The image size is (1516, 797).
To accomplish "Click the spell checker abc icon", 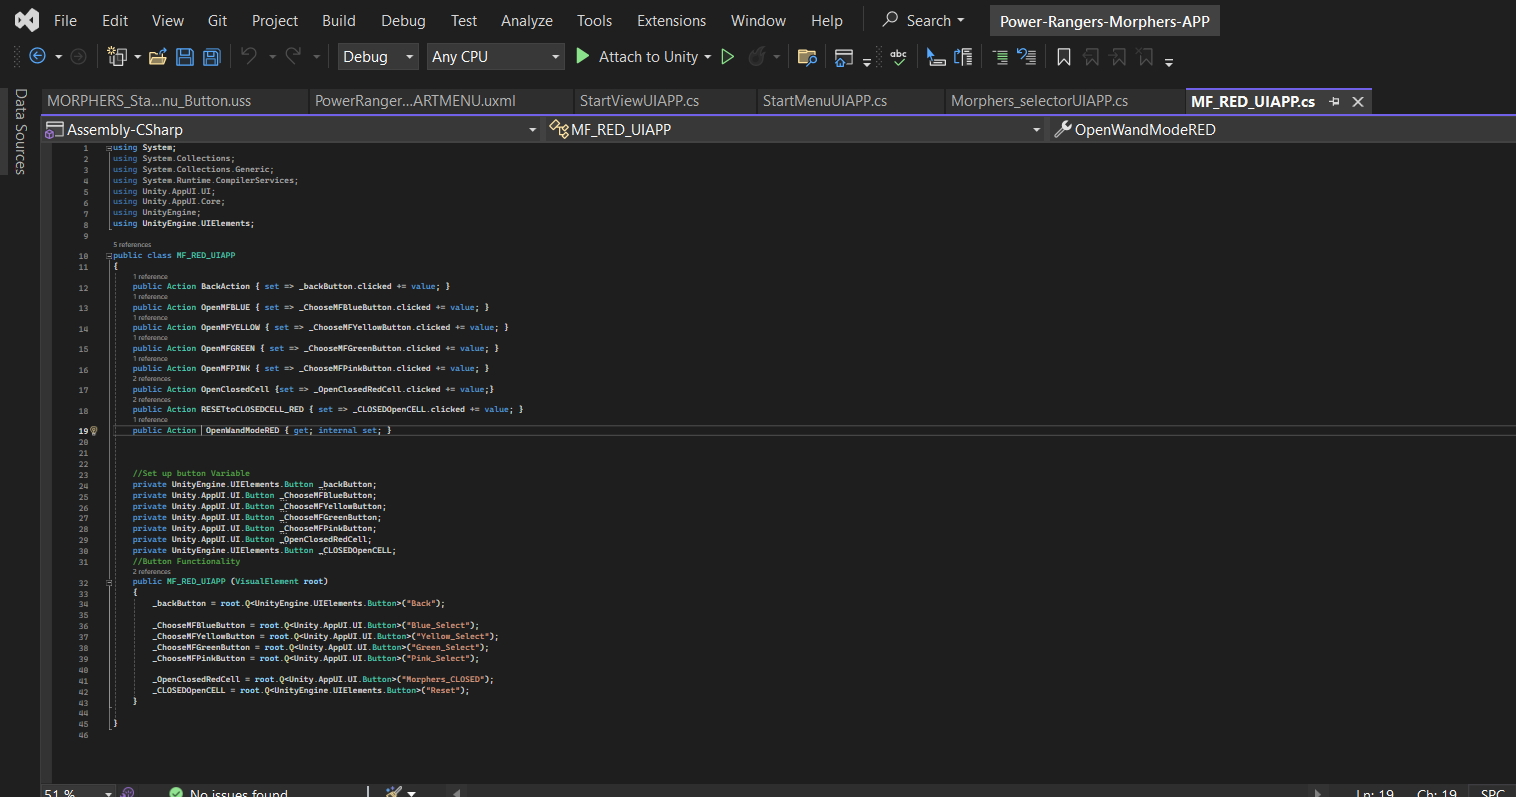I will [x=898, y=57].
